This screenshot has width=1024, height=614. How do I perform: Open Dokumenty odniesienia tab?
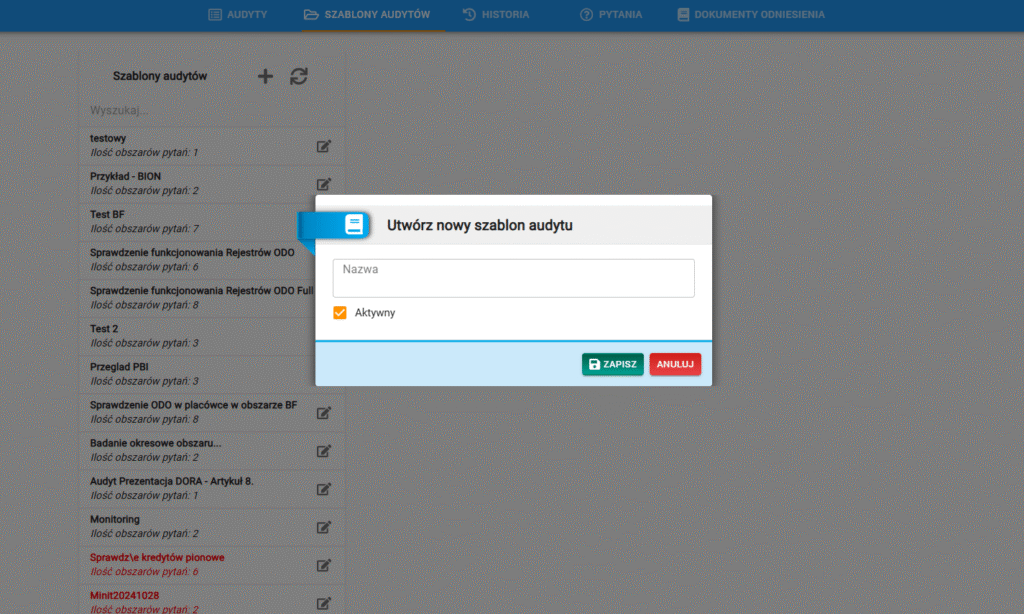[750, 15]
